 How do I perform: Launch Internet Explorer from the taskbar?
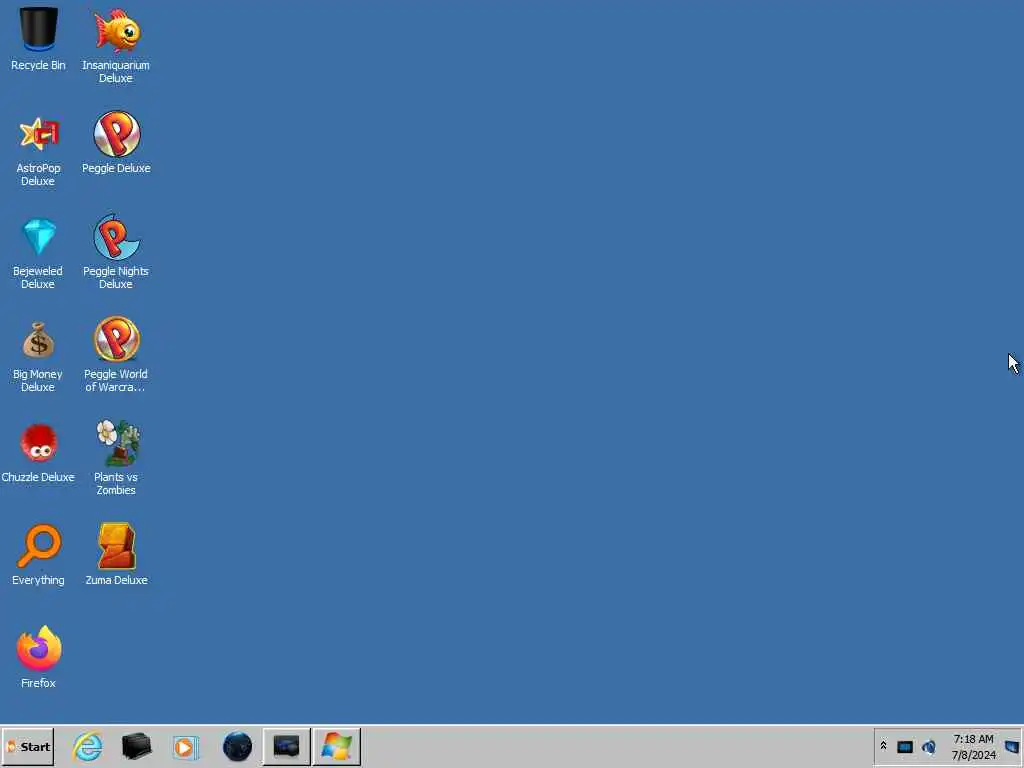[x=88, y=746]
